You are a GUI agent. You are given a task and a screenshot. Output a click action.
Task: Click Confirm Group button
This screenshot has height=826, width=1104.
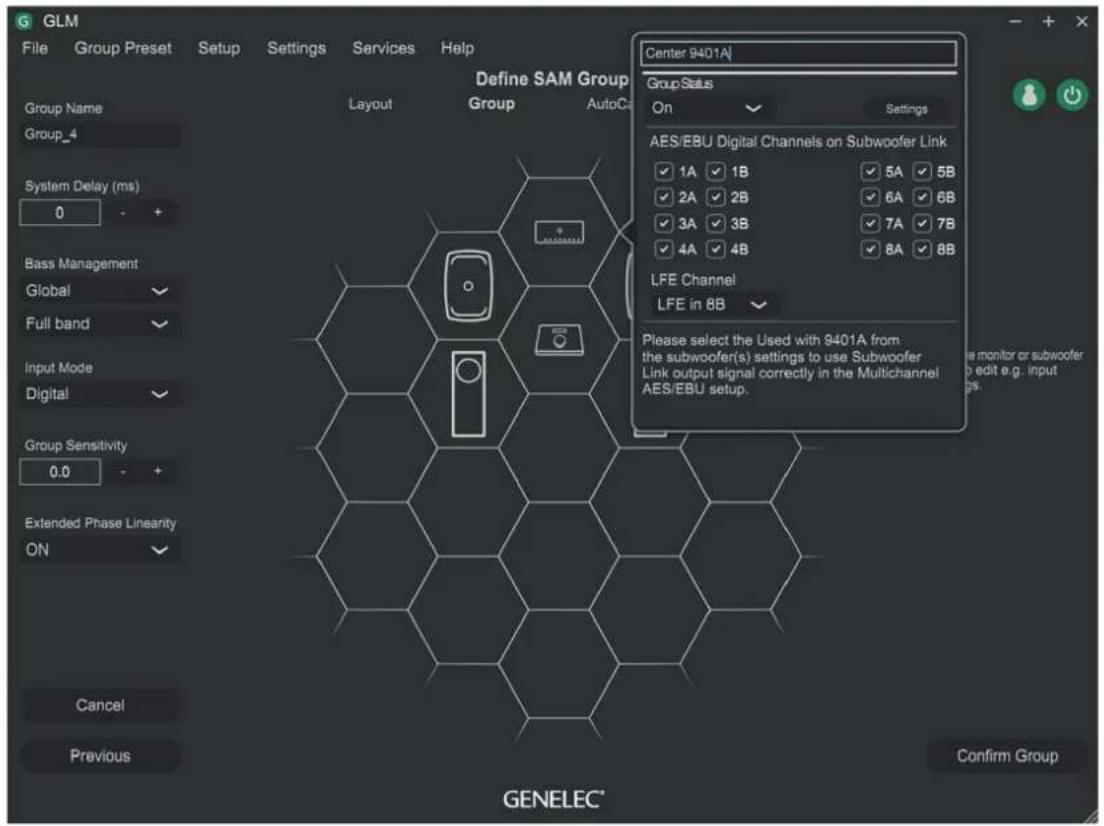point(1007,756)
